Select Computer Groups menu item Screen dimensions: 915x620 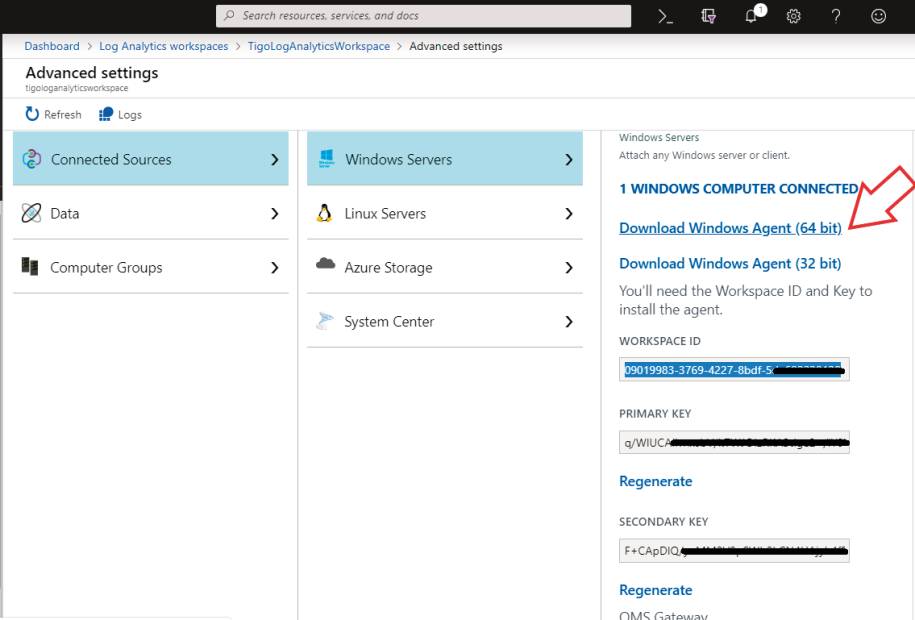click(151, 267)
